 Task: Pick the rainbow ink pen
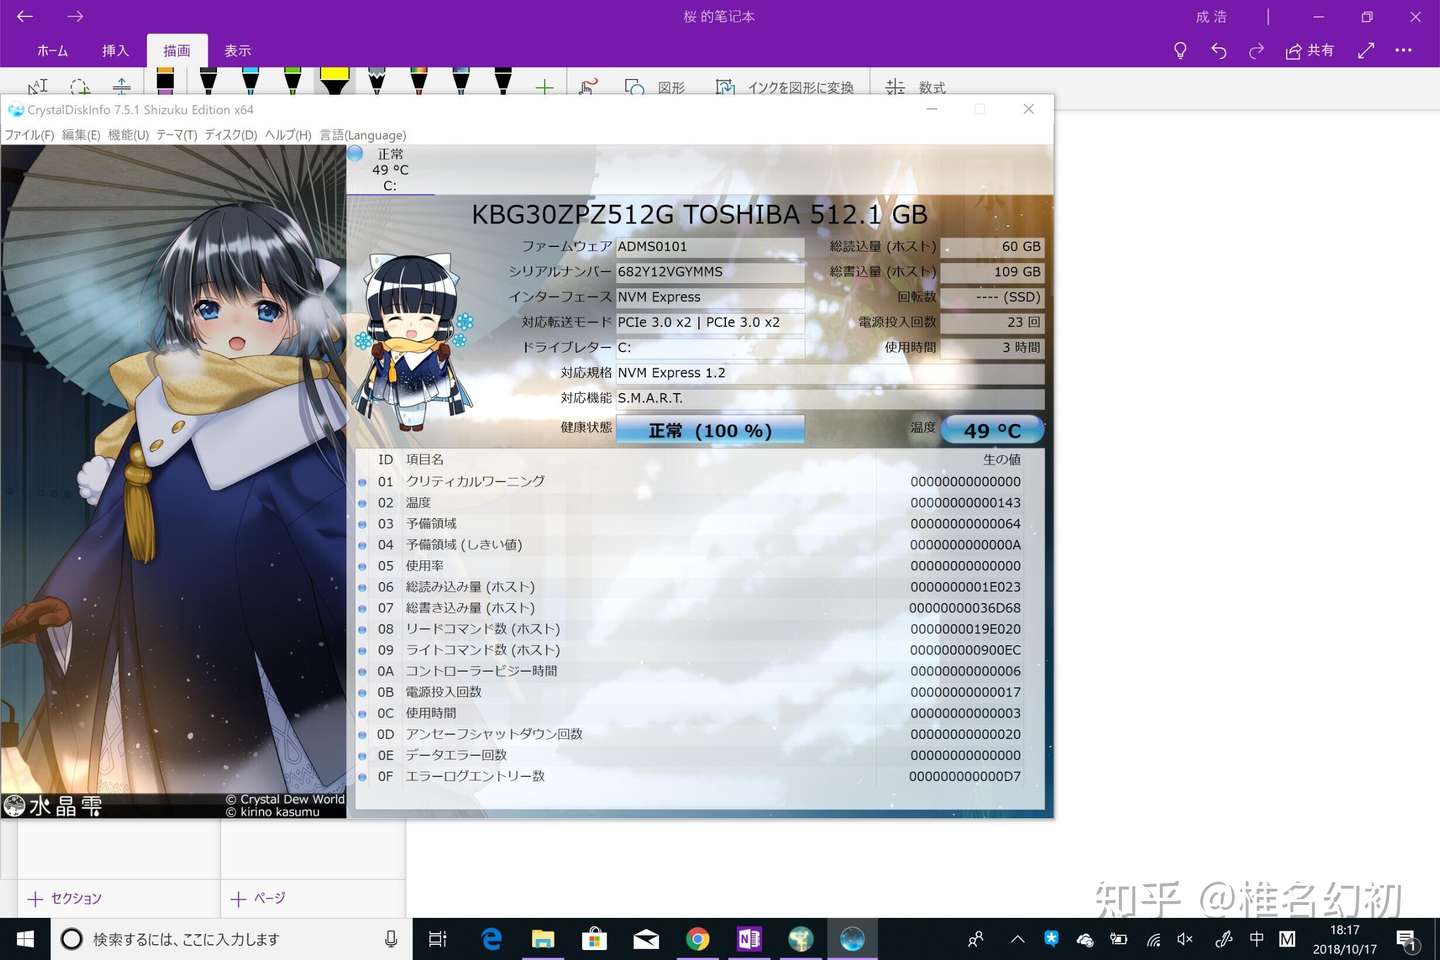[x=418, y=81]
